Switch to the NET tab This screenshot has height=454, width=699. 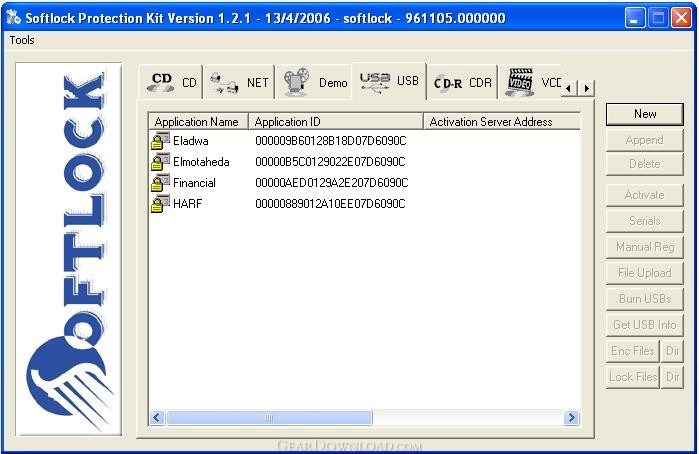239,82
